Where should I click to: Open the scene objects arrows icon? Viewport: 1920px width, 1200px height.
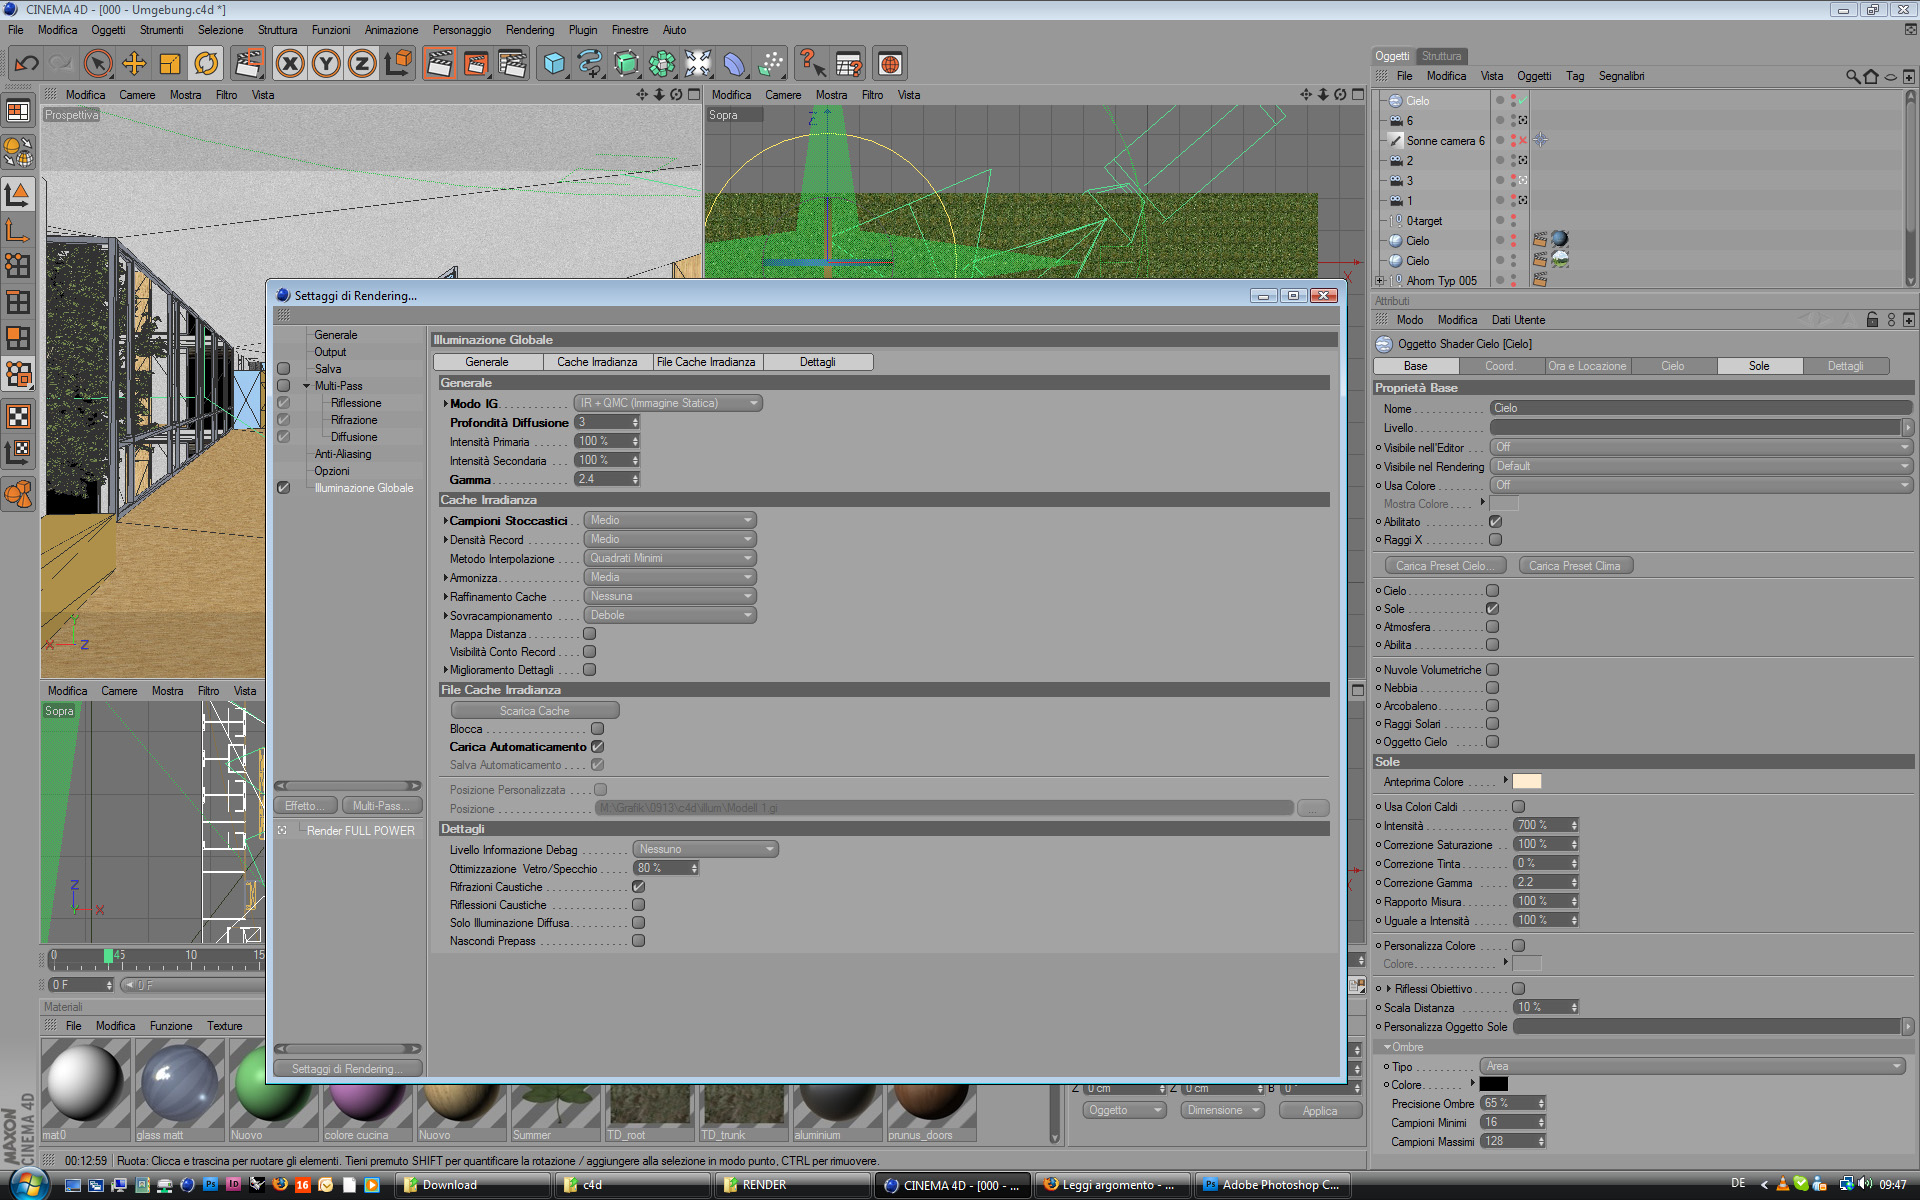[698, 64]
